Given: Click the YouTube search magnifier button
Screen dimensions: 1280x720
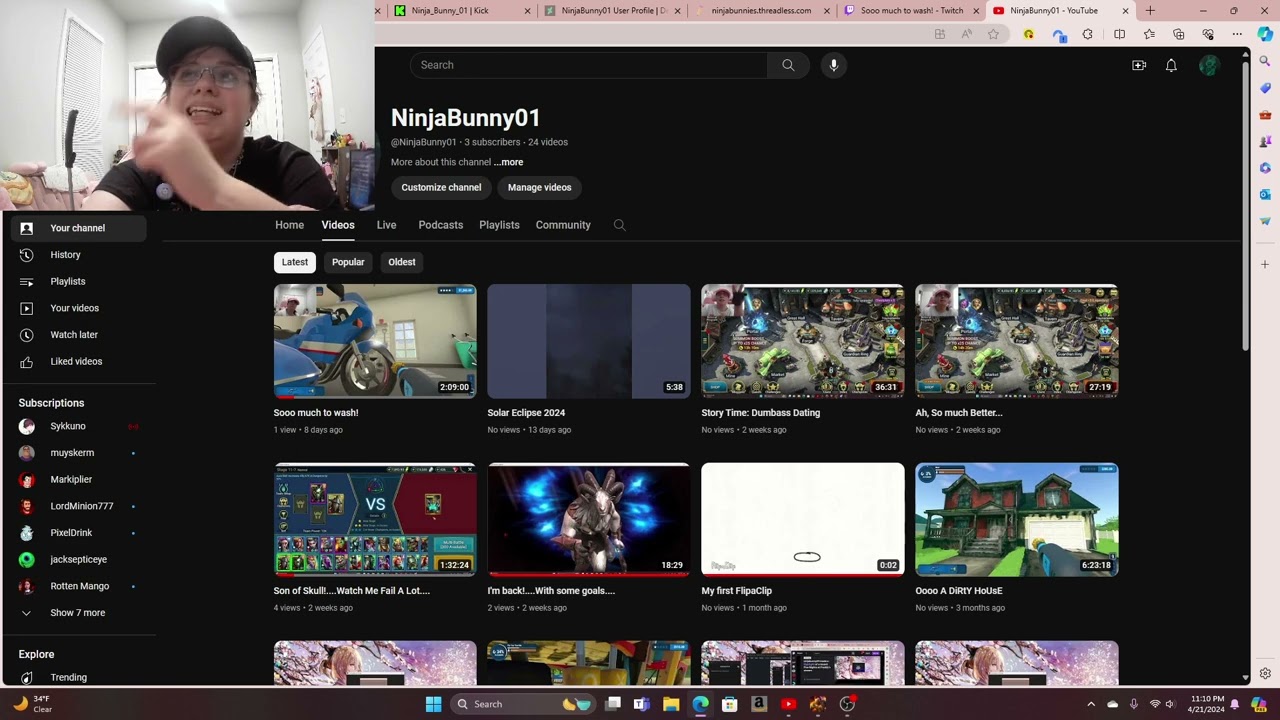Looking at the screenshot, I should point(788,65).
